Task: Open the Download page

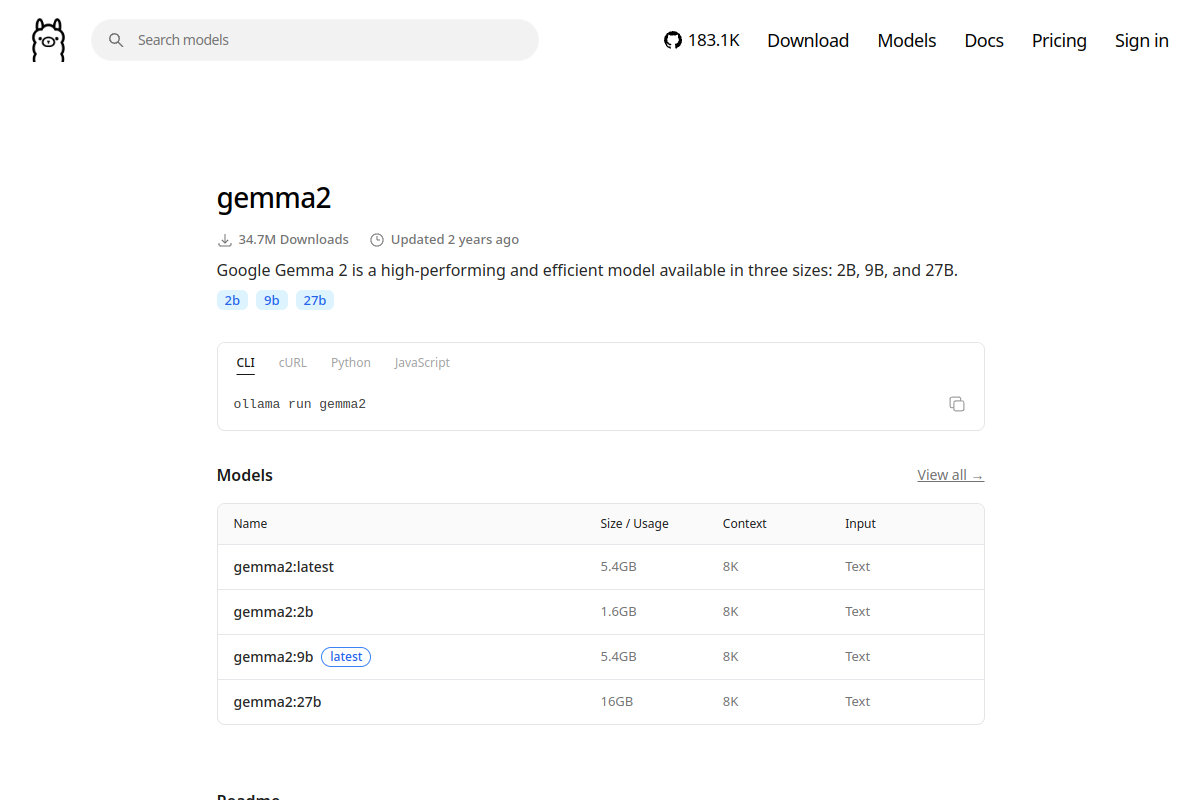Action: pos(808,40)
